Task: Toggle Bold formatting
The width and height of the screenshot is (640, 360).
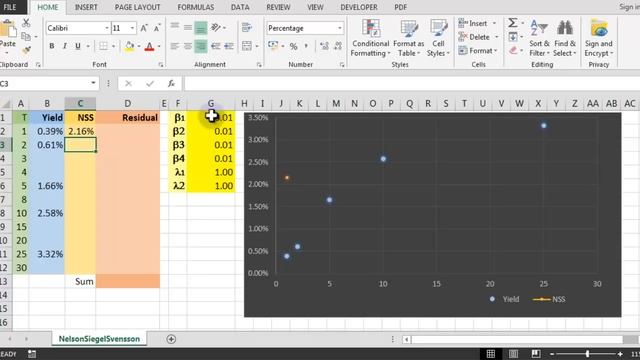Action: (x=52, y=46)
